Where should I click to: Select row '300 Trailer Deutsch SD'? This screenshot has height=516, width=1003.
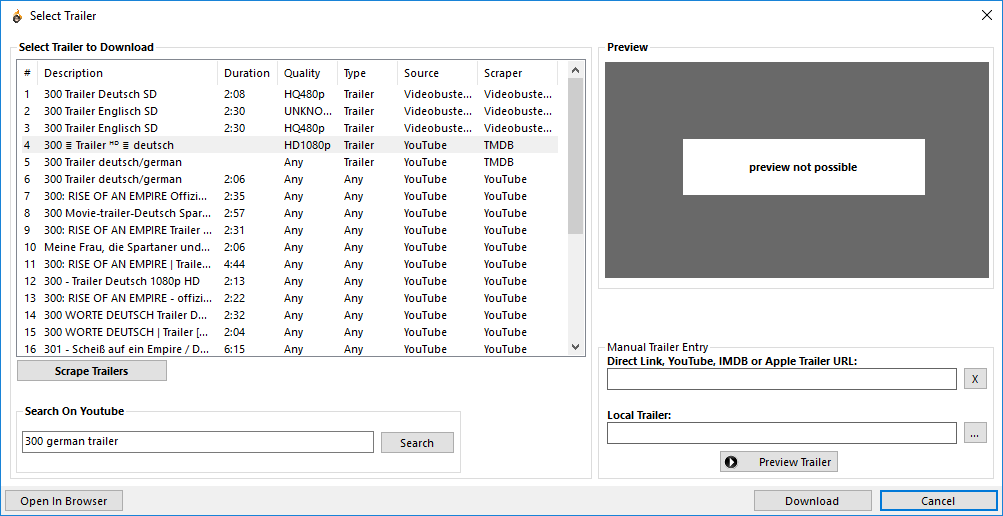(x=289, y=94)
